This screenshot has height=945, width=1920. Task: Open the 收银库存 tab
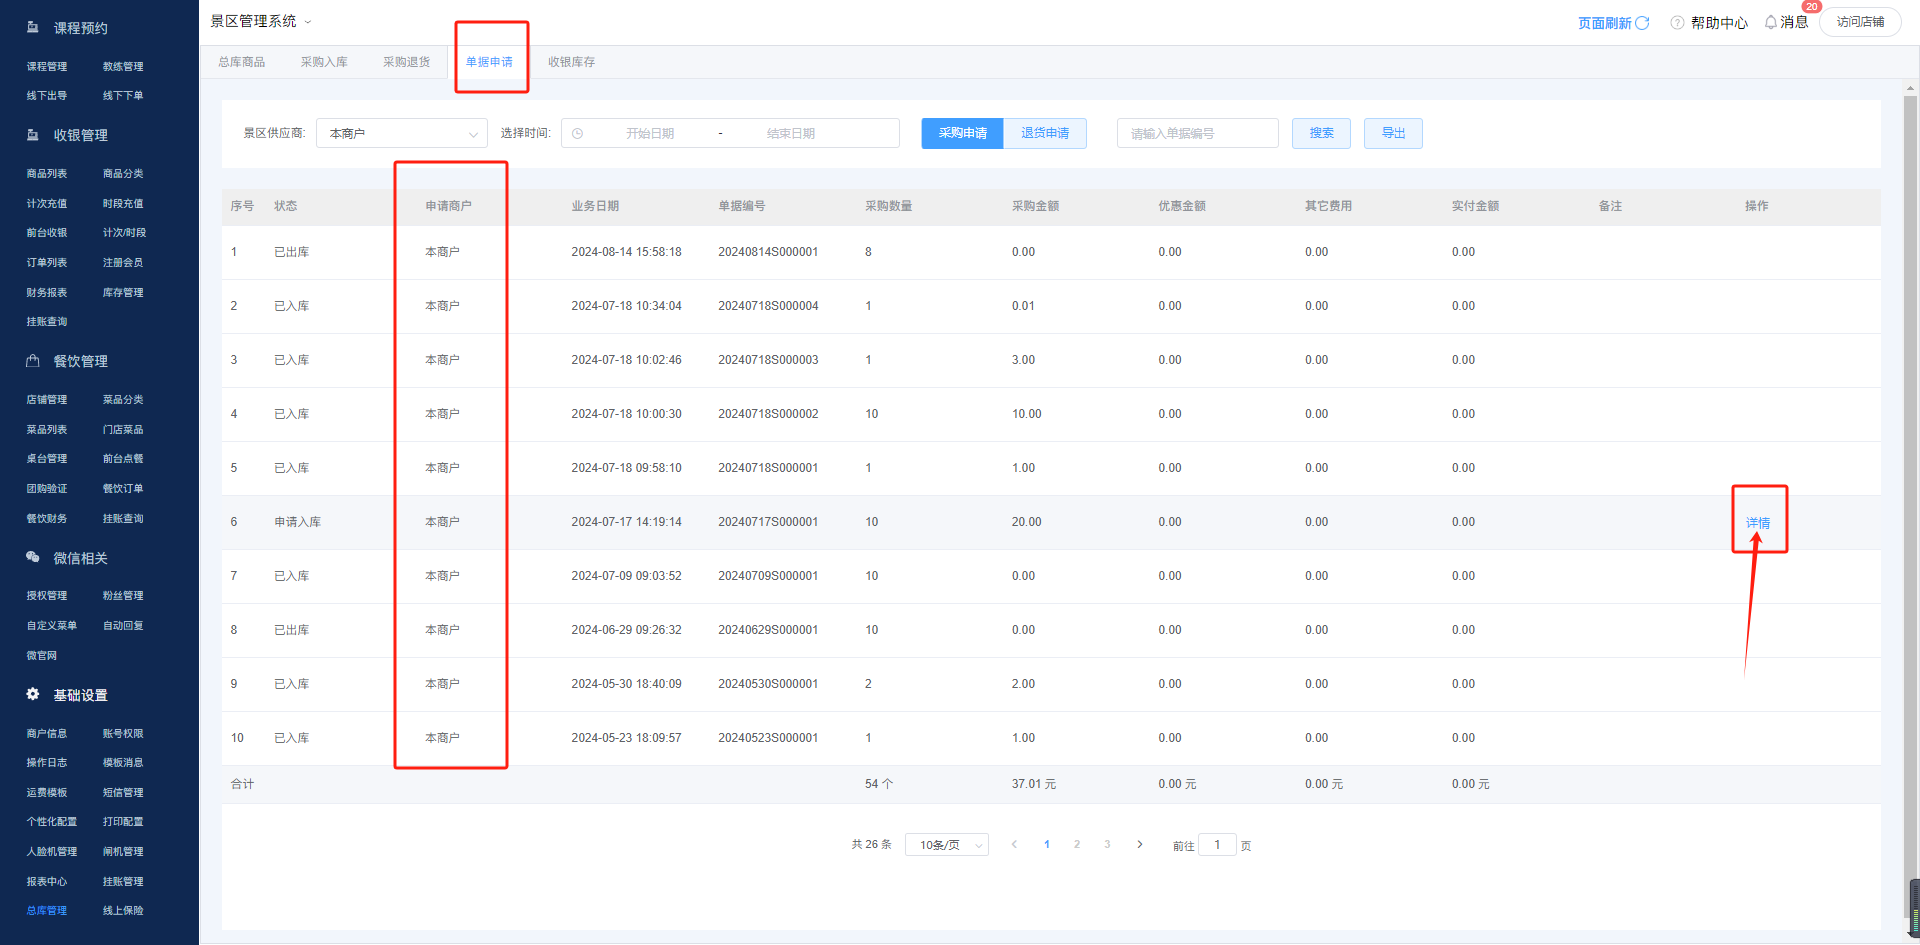tap(571, 62)
